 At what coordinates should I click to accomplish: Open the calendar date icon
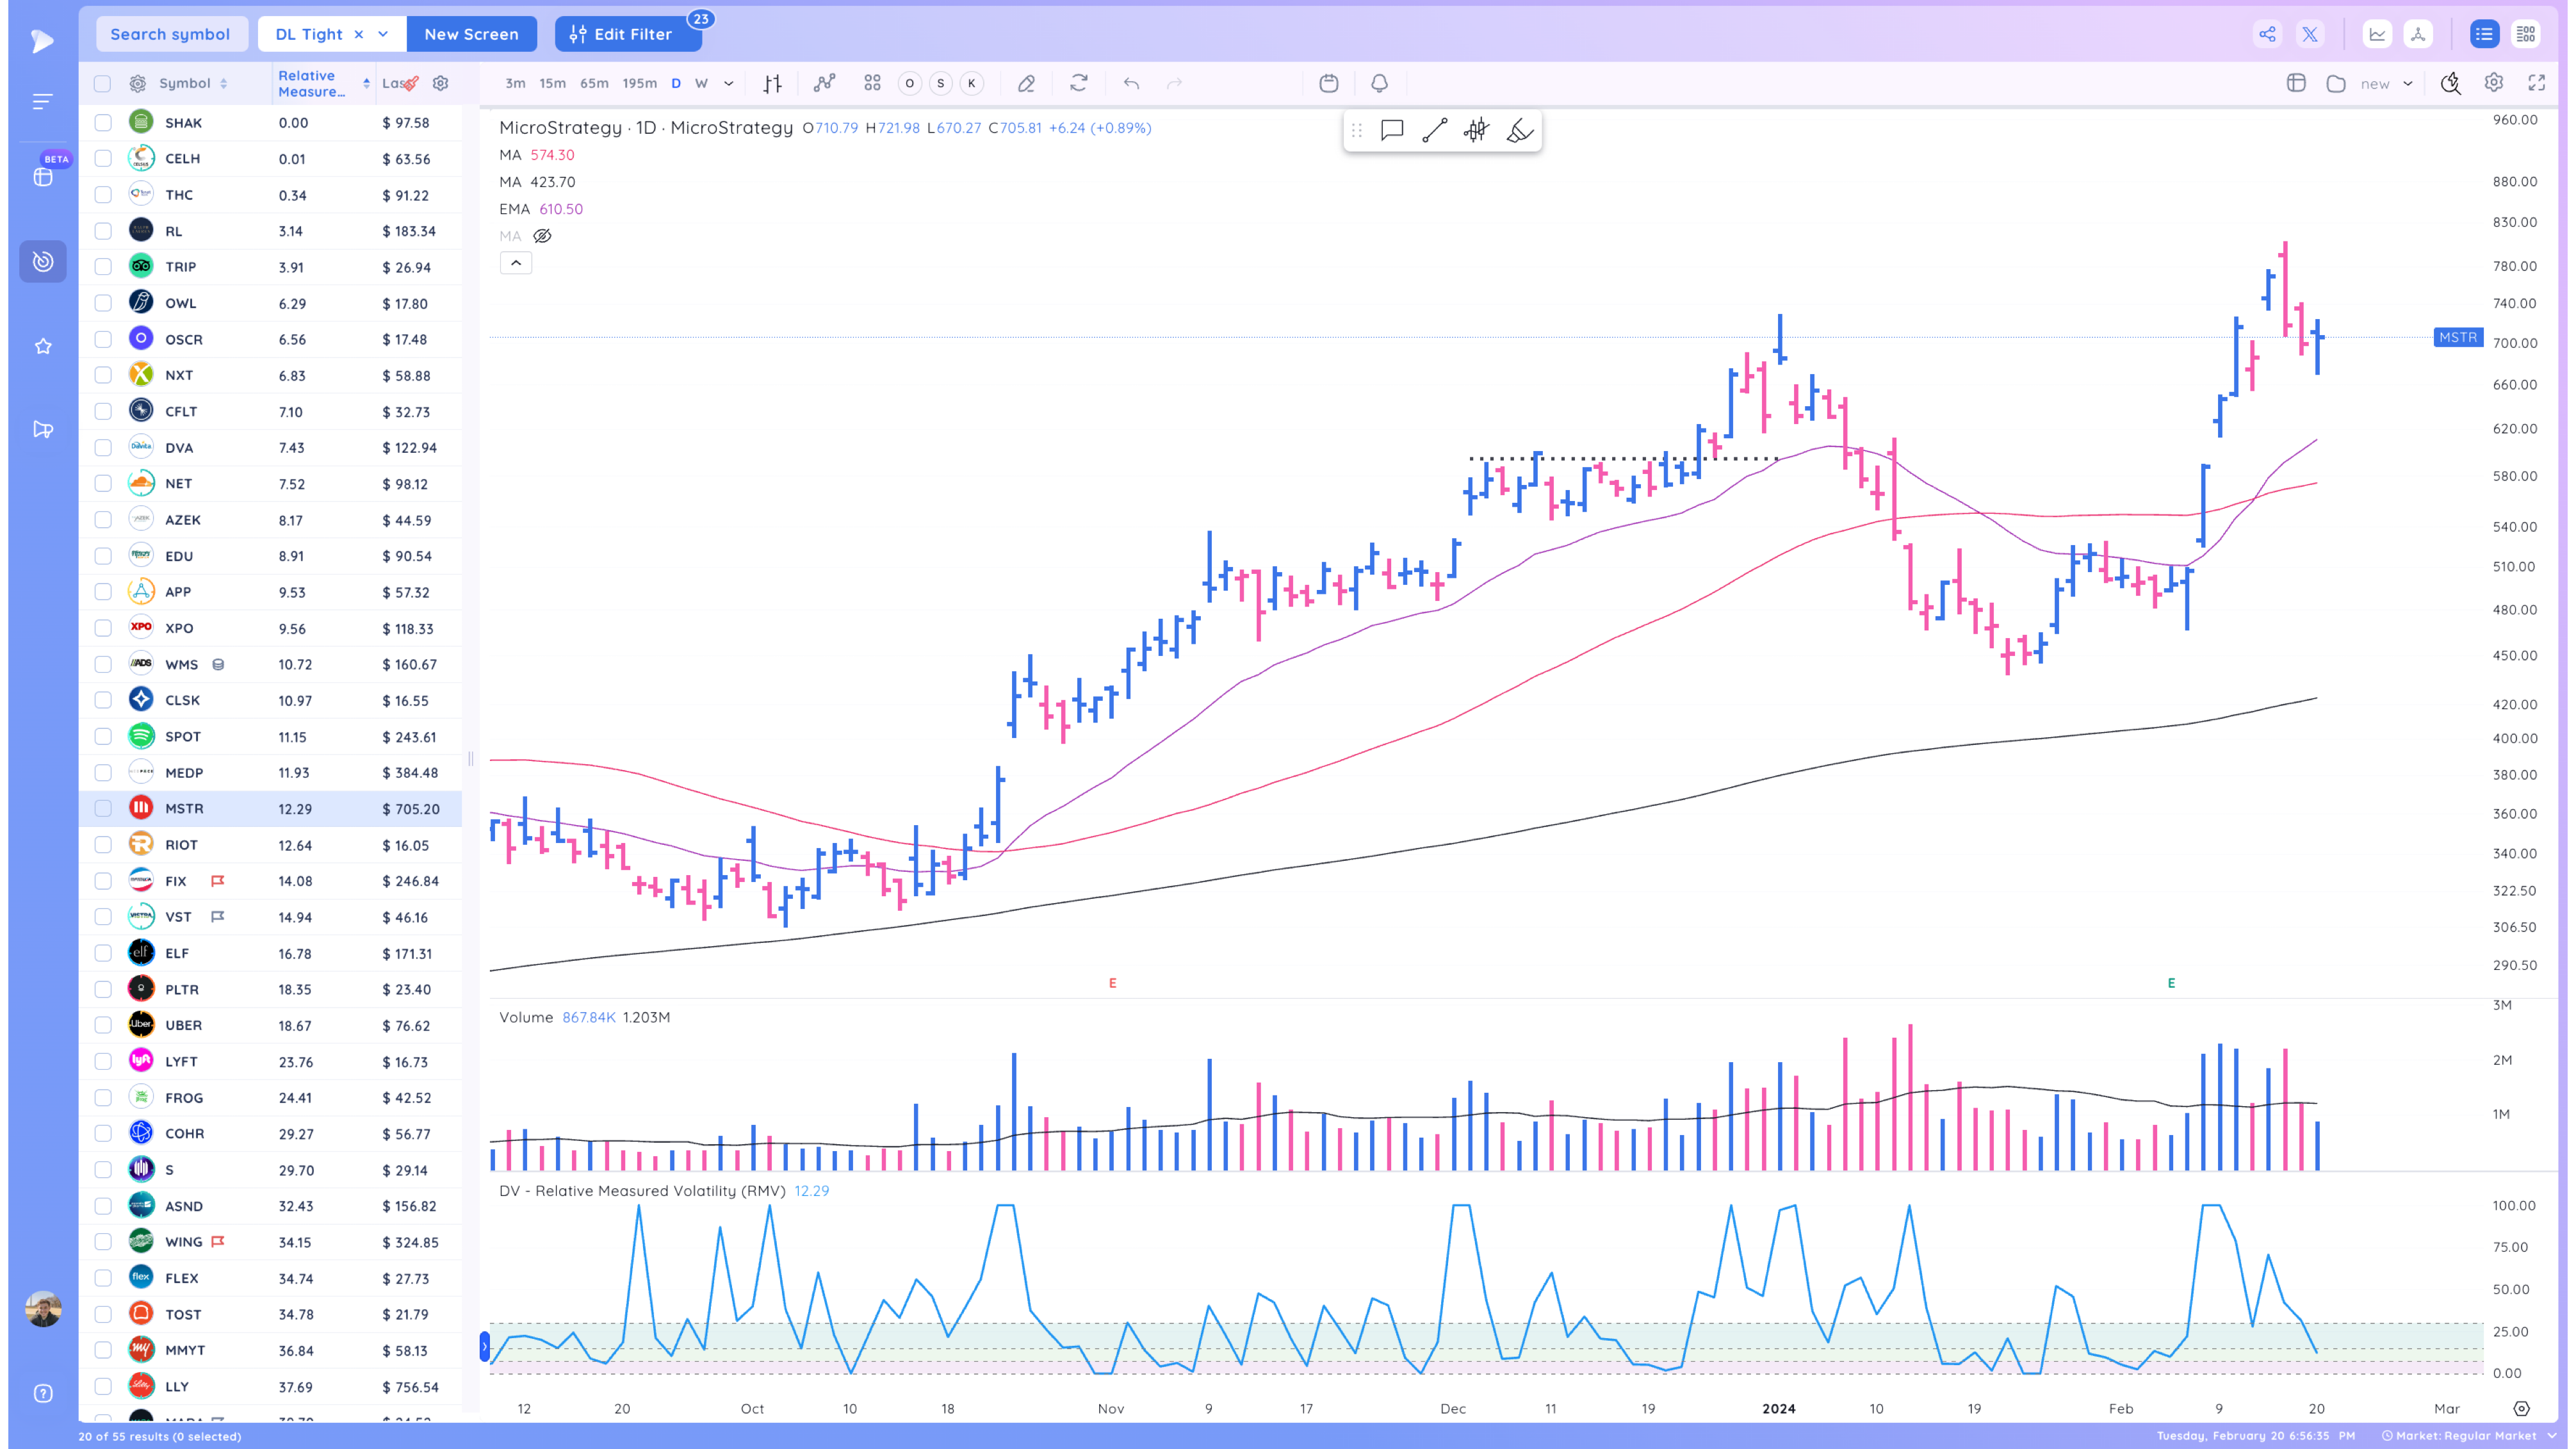pos(1328,83)
